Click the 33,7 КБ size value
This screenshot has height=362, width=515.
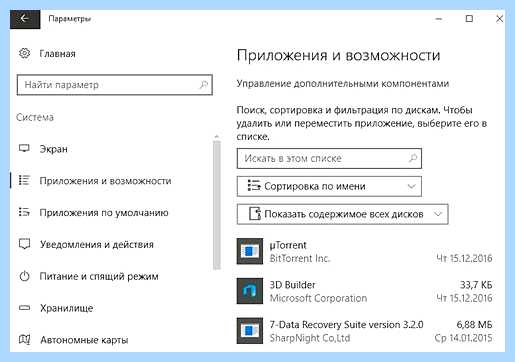click(476, 285)
